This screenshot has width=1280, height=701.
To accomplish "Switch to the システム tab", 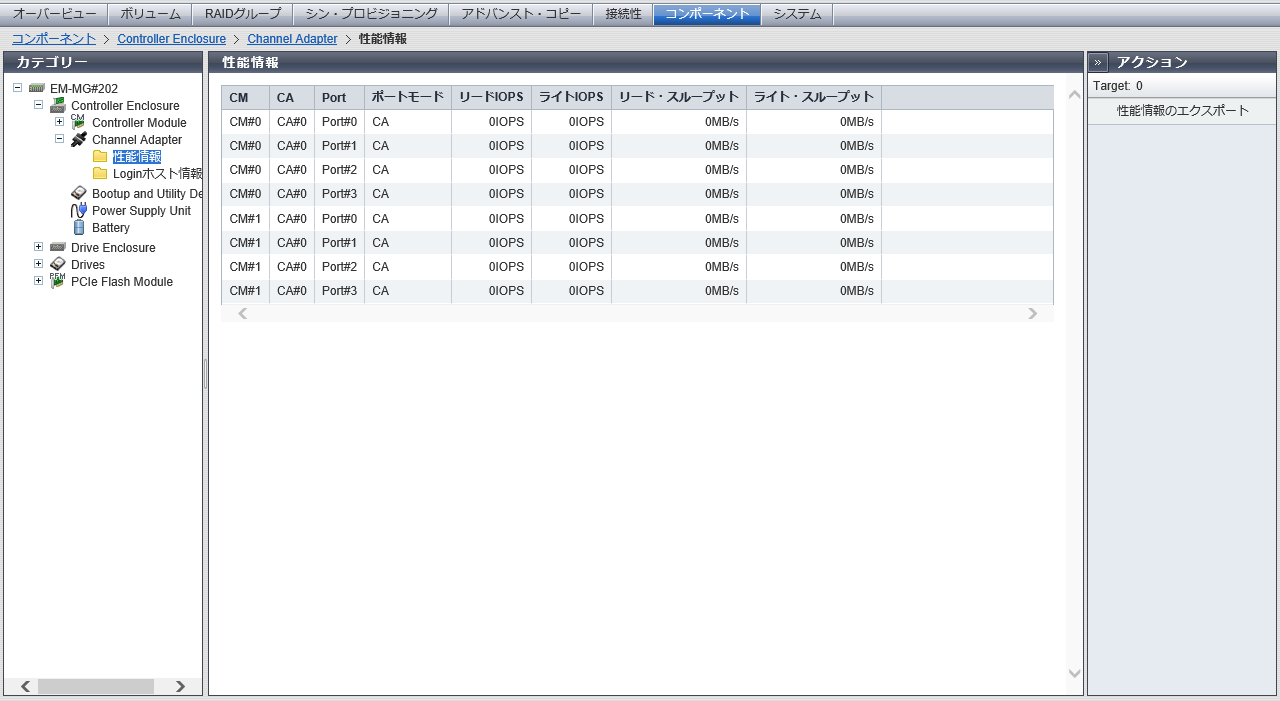I will [797, 14].
